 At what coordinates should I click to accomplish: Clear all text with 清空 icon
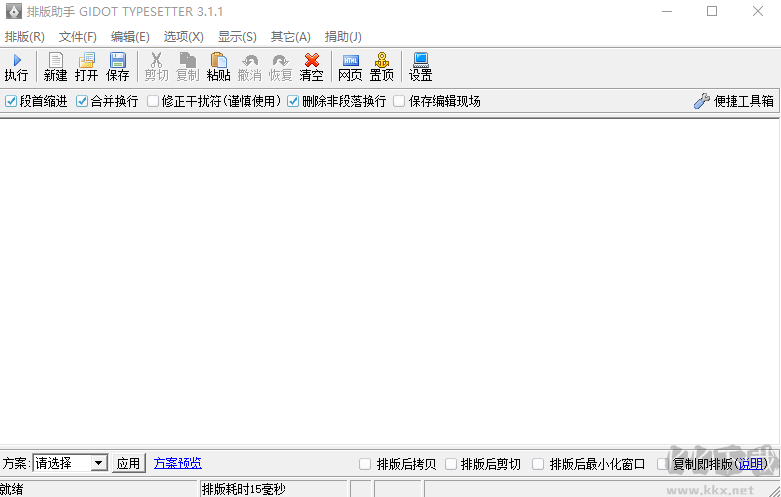(312, 67)
